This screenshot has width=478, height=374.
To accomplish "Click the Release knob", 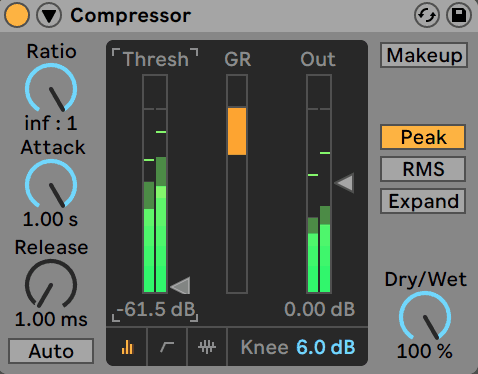I will 51,285.
